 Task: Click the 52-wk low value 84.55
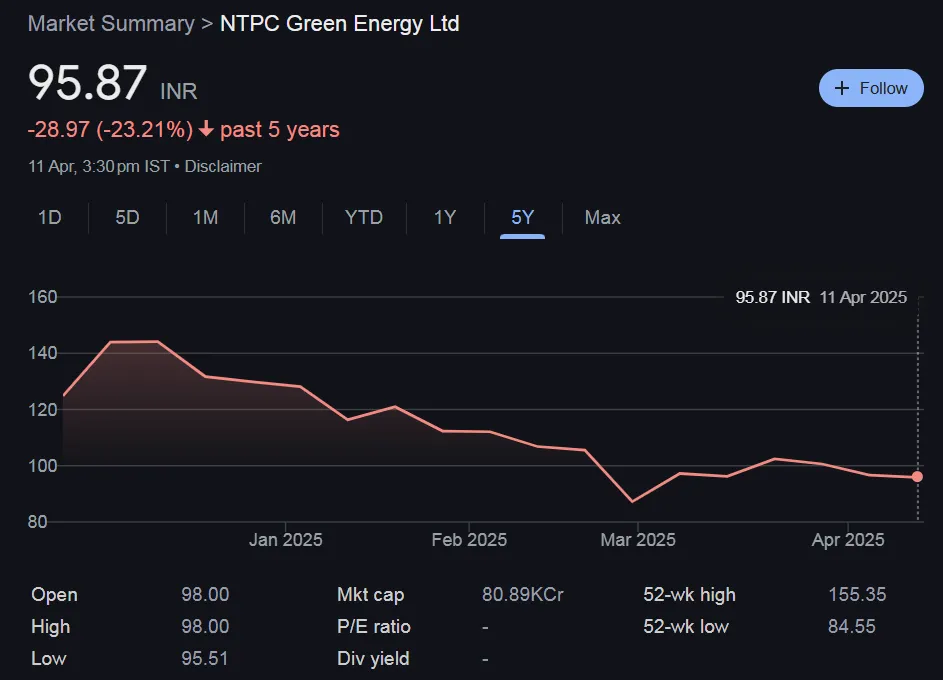[x=852, y=626]
